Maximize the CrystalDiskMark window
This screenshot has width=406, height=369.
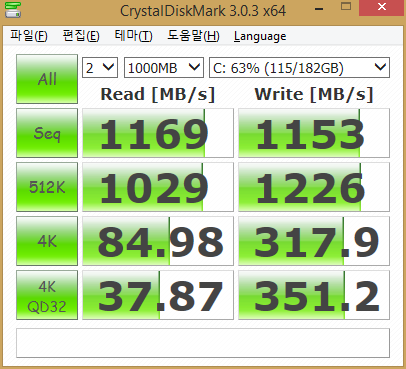pos(346,7)
